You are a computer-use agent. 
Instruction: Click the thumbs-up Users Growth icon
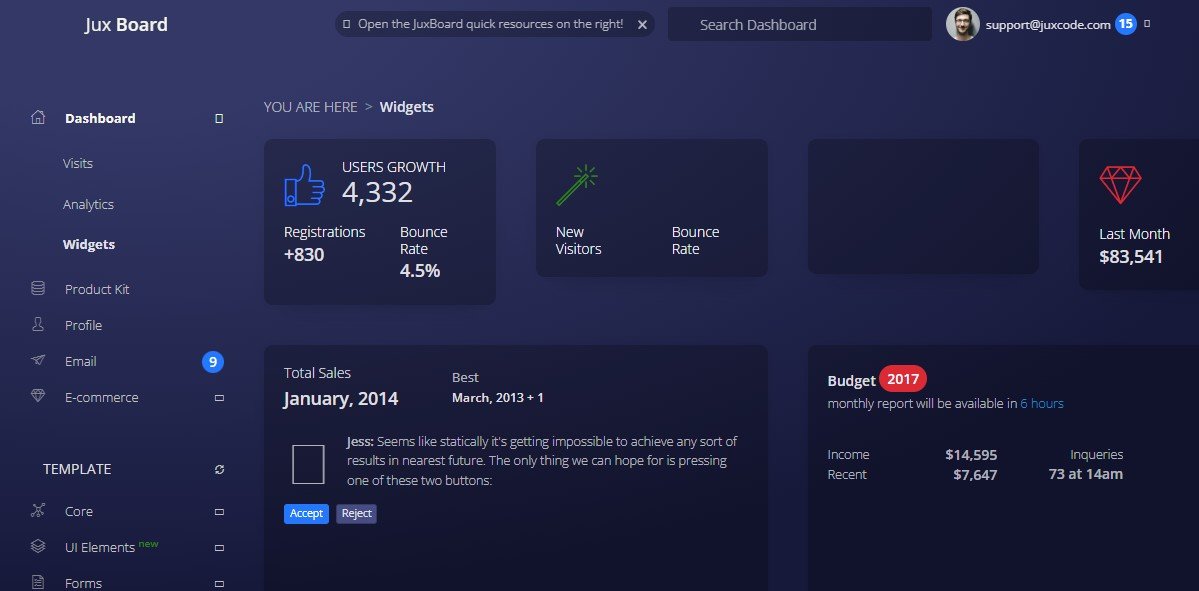pos(305,185)
